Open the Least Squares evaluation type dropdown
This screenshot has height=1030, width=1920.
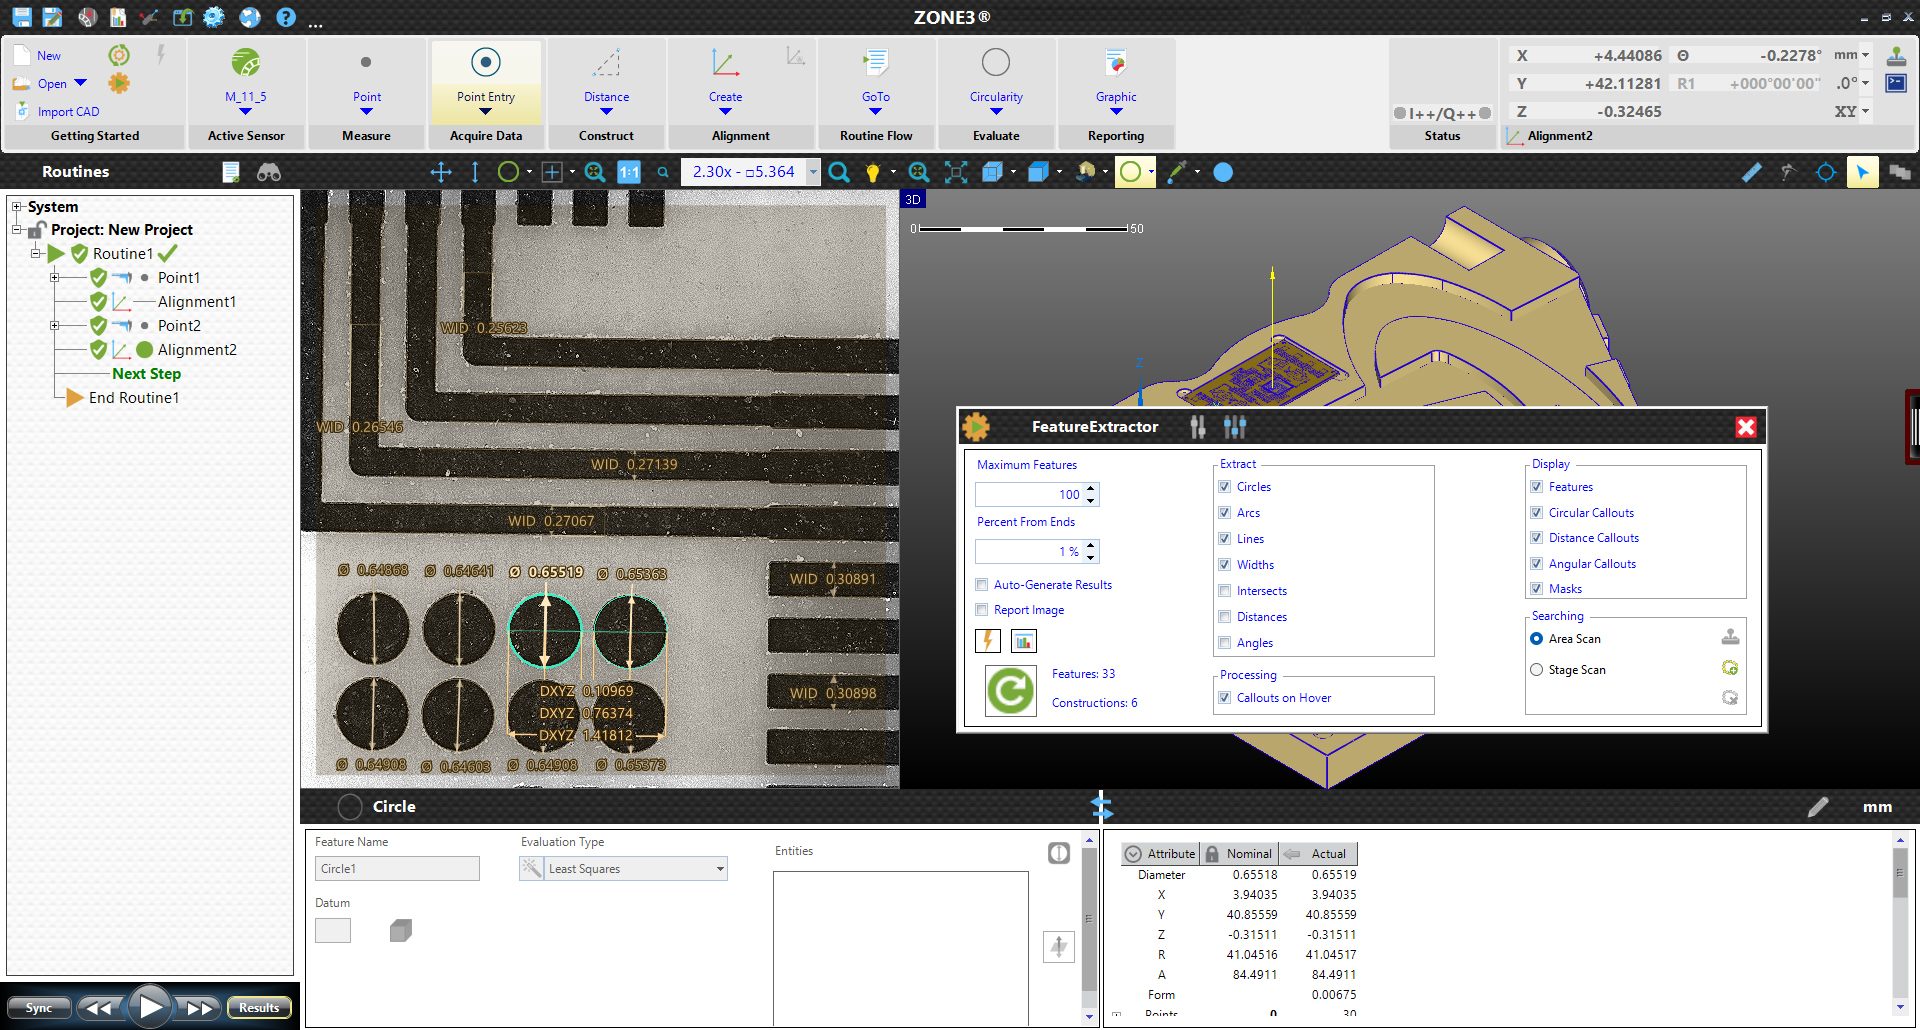721,868
